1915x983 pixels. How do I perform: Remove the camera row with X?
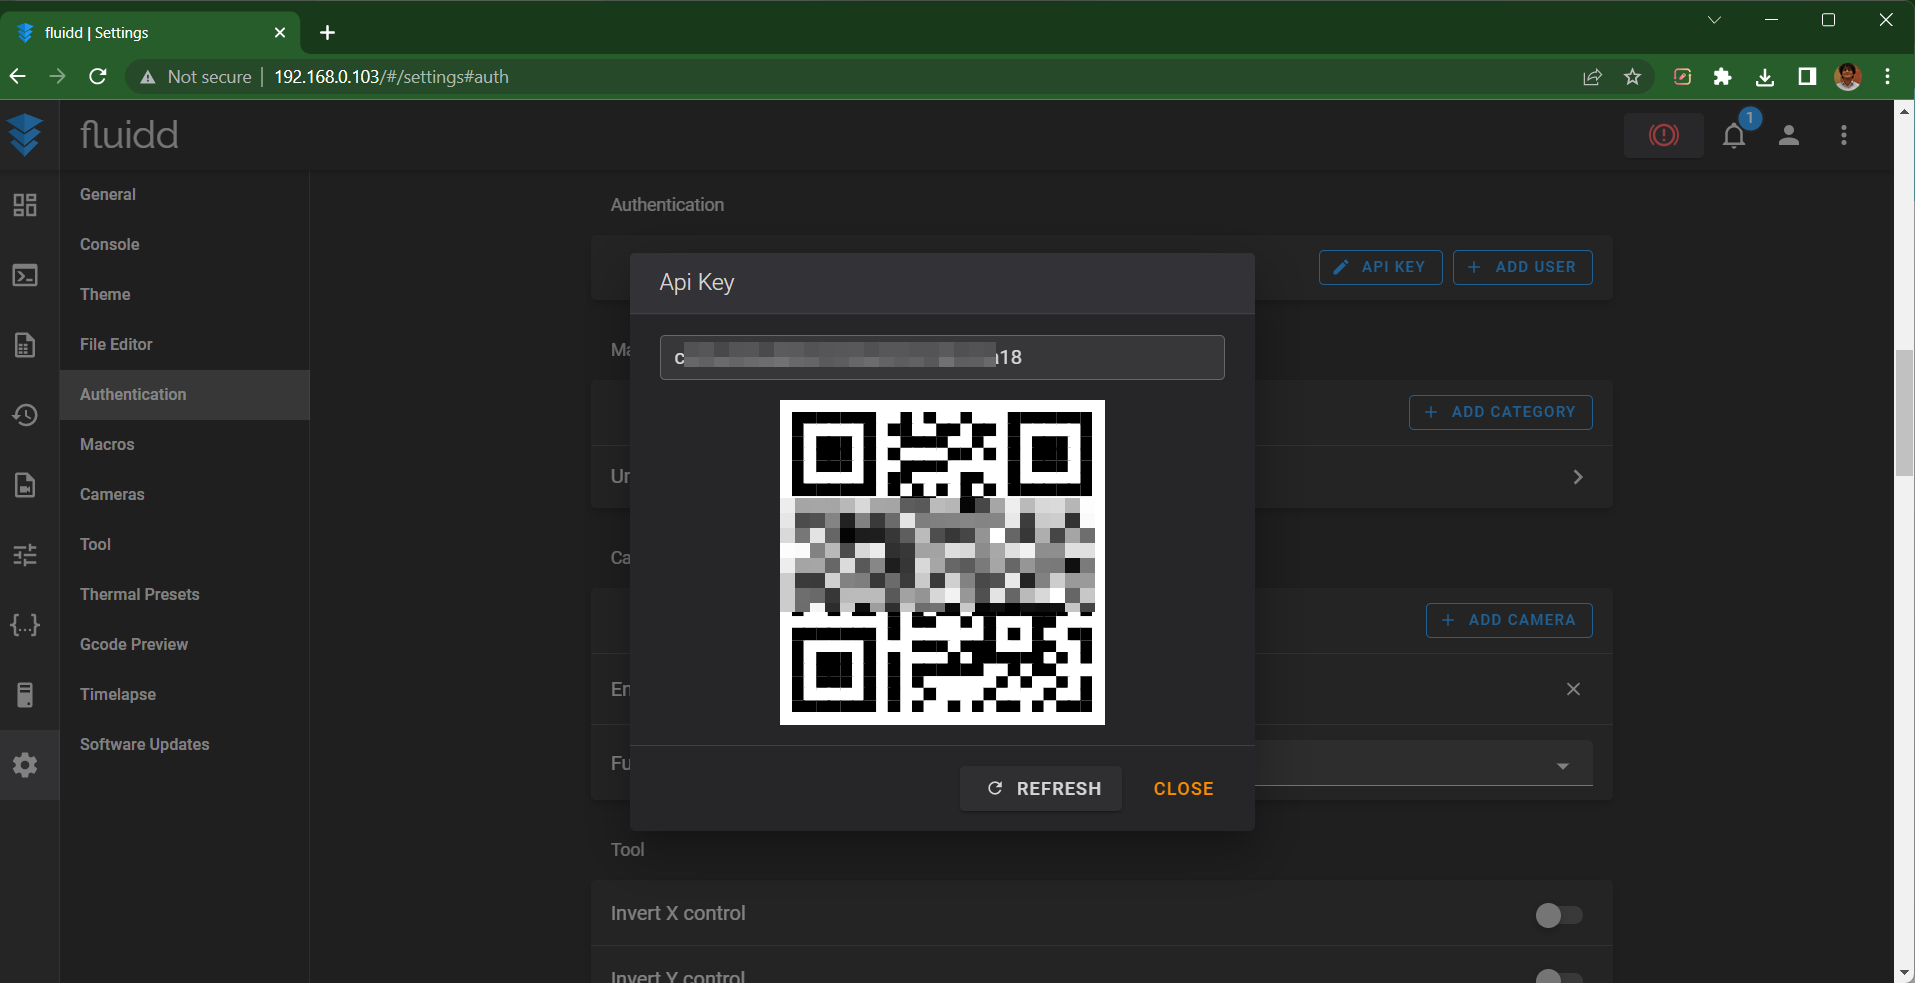coord(1573,689)
